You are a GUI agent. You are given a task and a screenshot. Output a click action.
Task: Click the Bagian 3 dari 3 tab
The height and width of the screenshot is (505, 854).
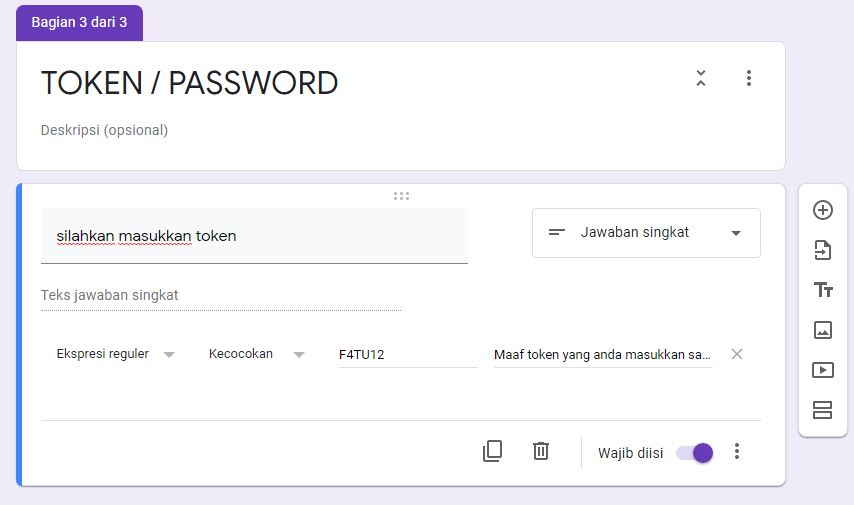tap(80, 22)
